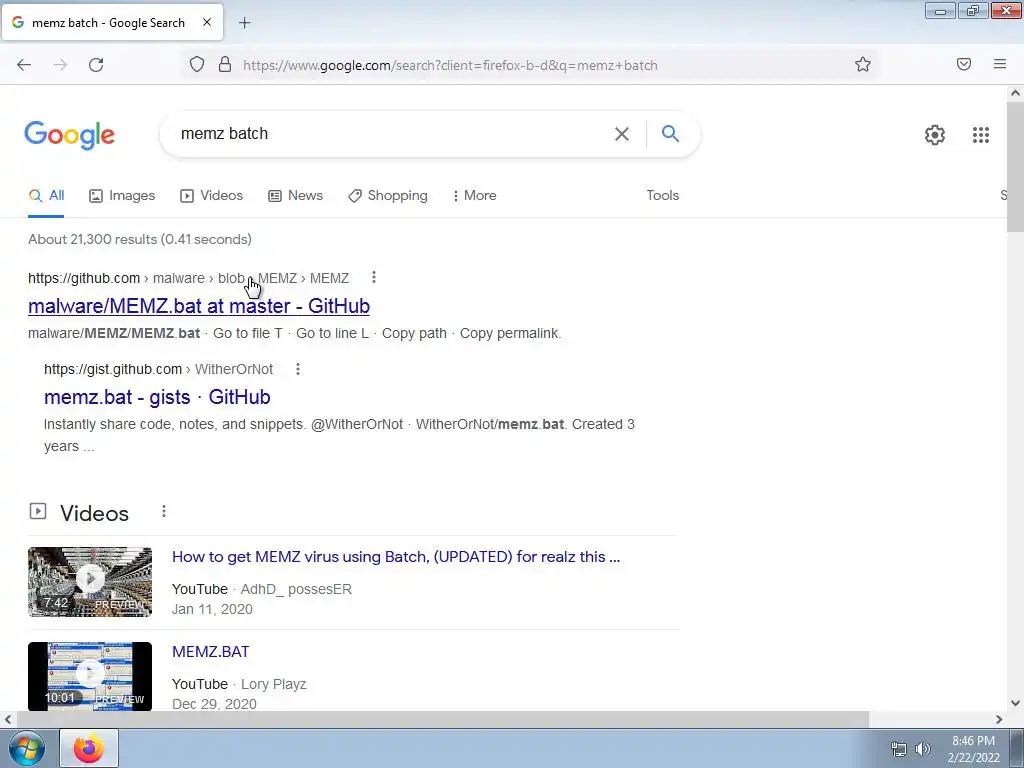Open How to get MEMZ virus using Batch video

pyautogui.click(x=396, y=556)
